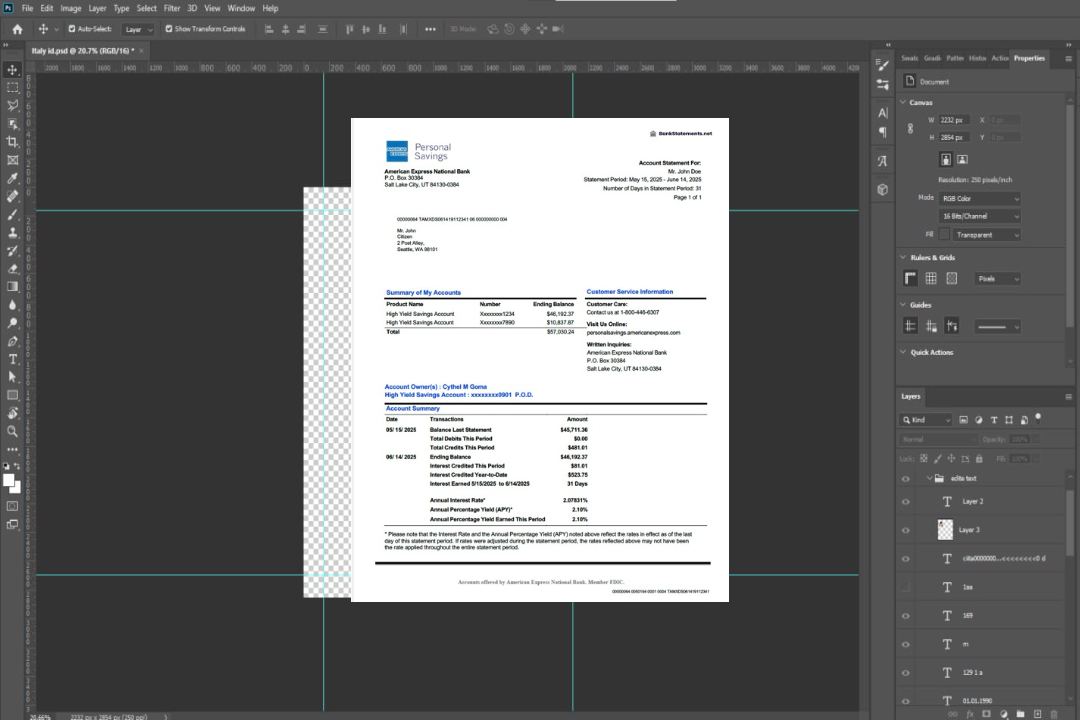Toggle Show Transform Controls checkbox
Image resolution: width=1080 pixels, height=720 pixels.
coord(169,29)
